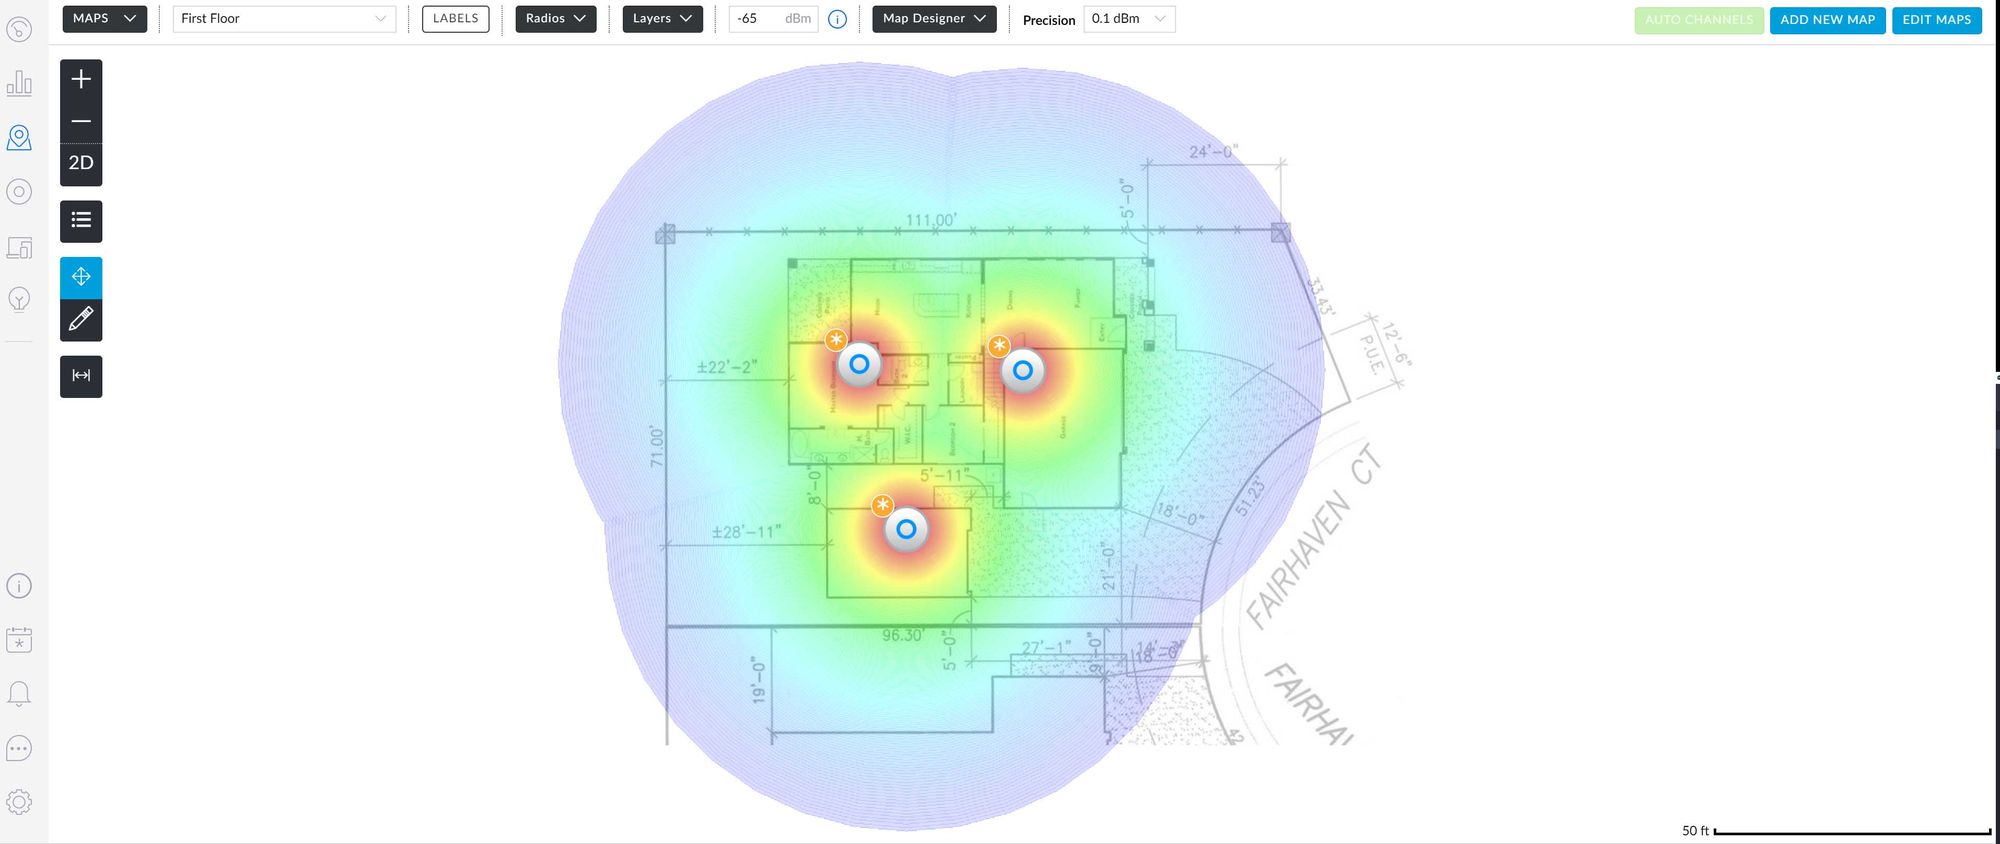Open the device list panel icon

tap(81, 221)
